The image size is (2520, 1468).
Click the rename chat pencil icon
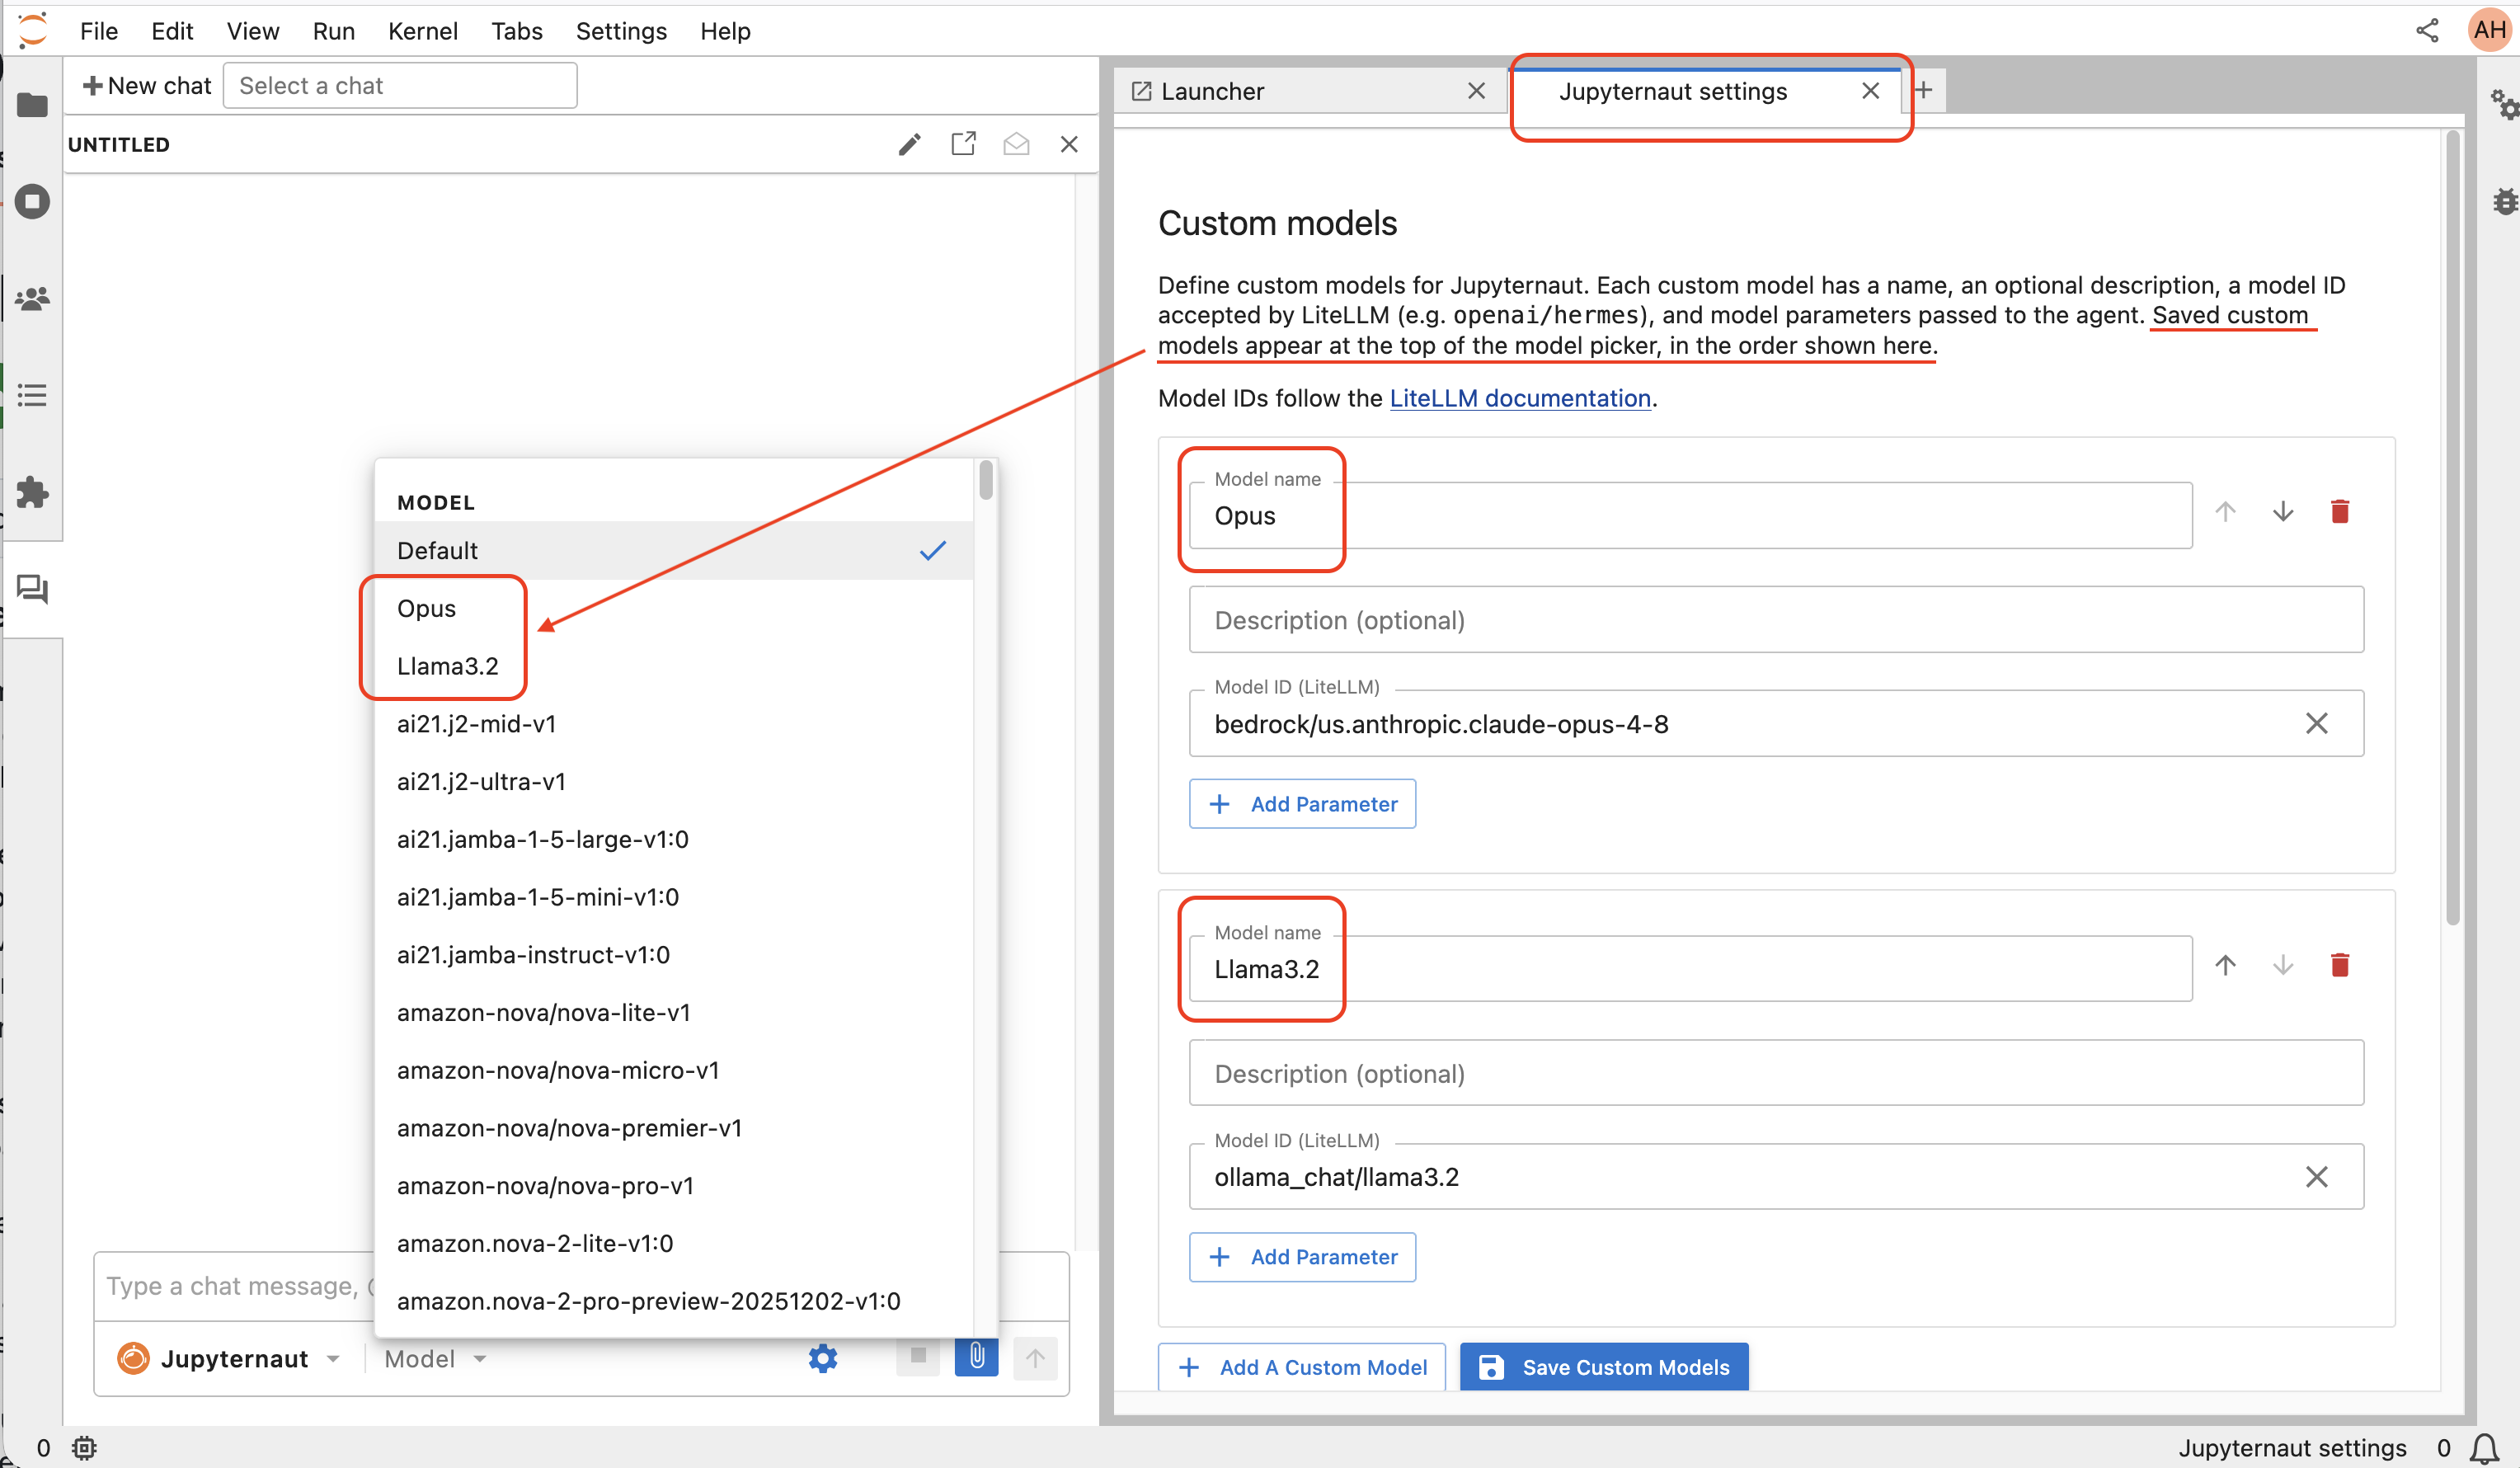tap(909, 144)
